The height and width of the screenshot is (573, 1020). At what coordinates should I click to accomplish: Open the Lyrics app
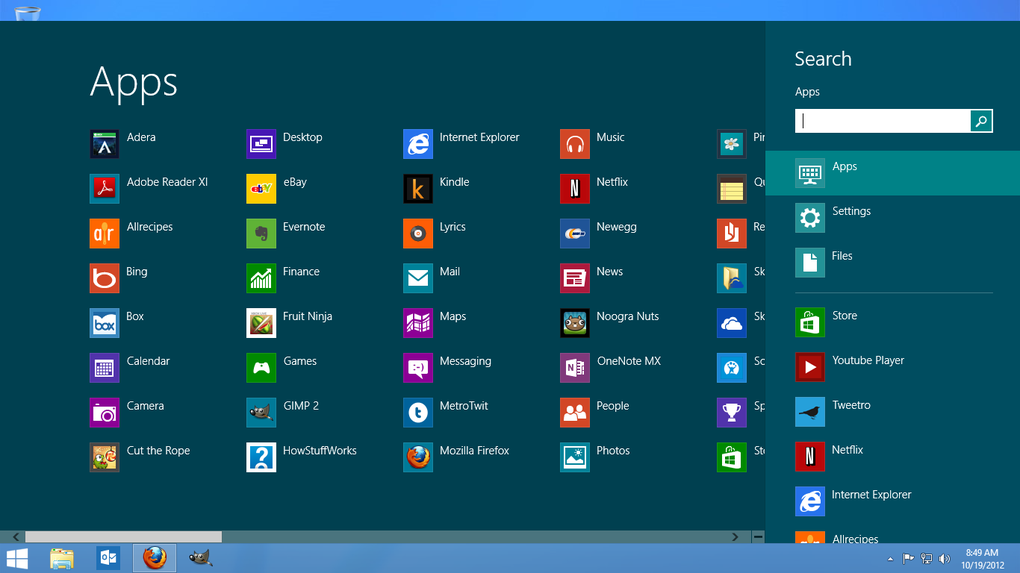tap(418, 233)
